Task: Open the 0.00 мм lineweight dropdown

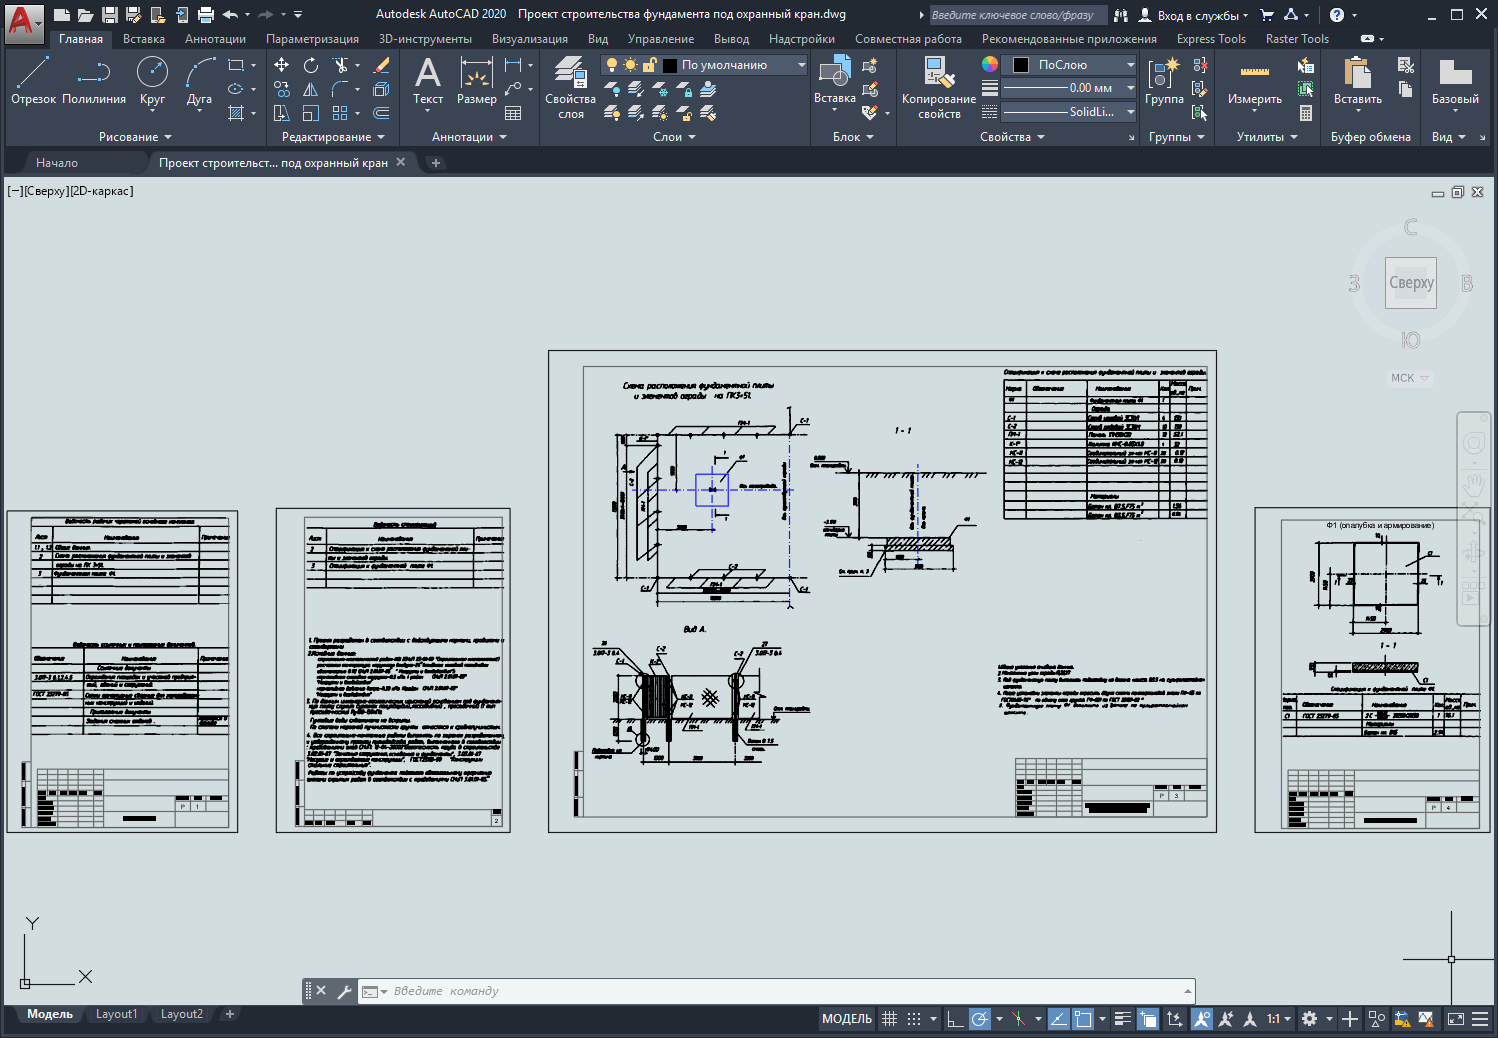Action: [1069, 88]
